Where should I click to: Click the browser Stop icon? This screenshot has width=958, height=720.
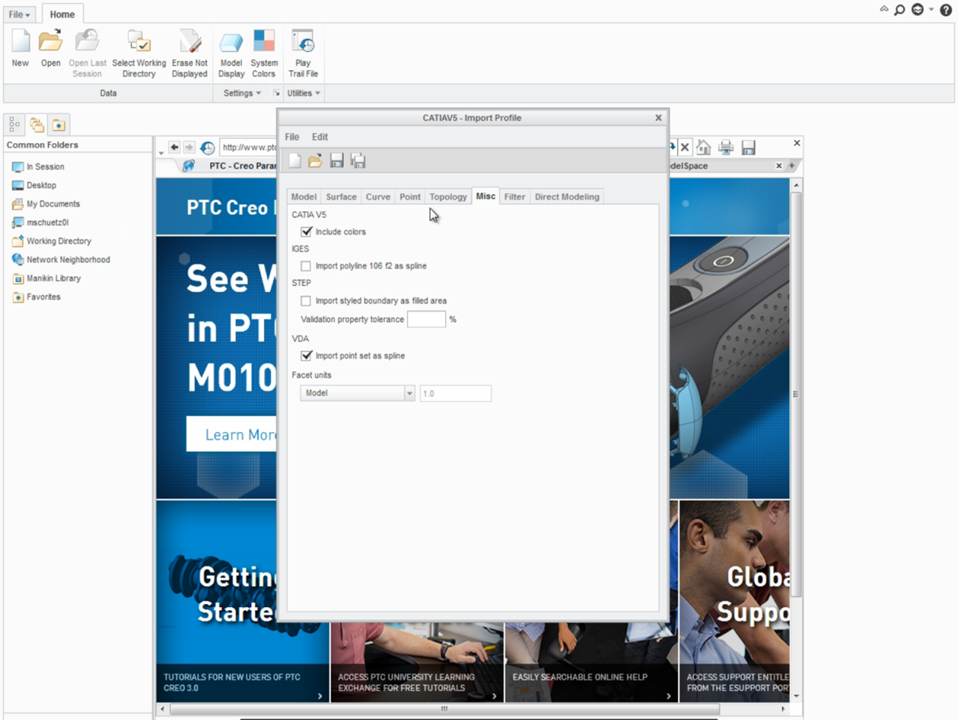[x=685, y=147]
